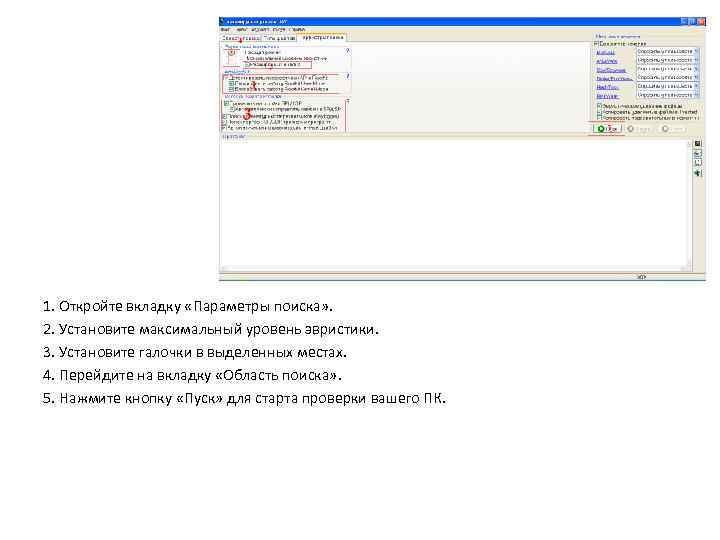Image resolution: width=720 pixels, height=540 pixels.
Task: Open help icon of Anti-RootKit group
Action: point(348,76)
